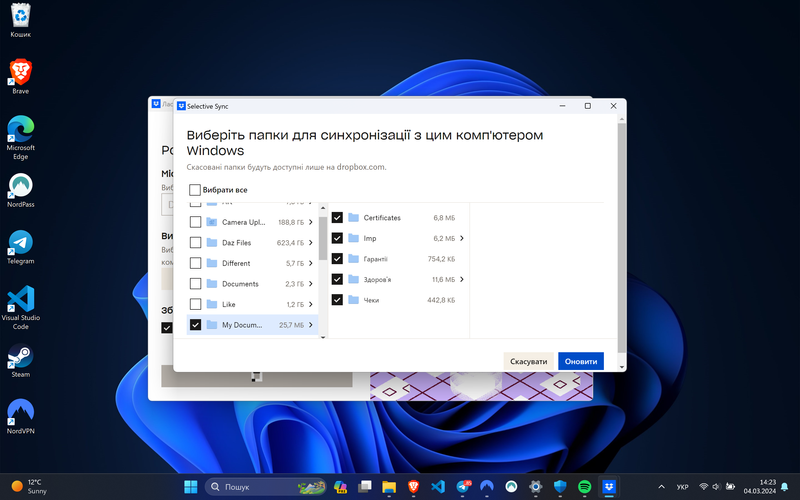Enable sync for the Different folder

pyautogui.click(x=195, y=263)
